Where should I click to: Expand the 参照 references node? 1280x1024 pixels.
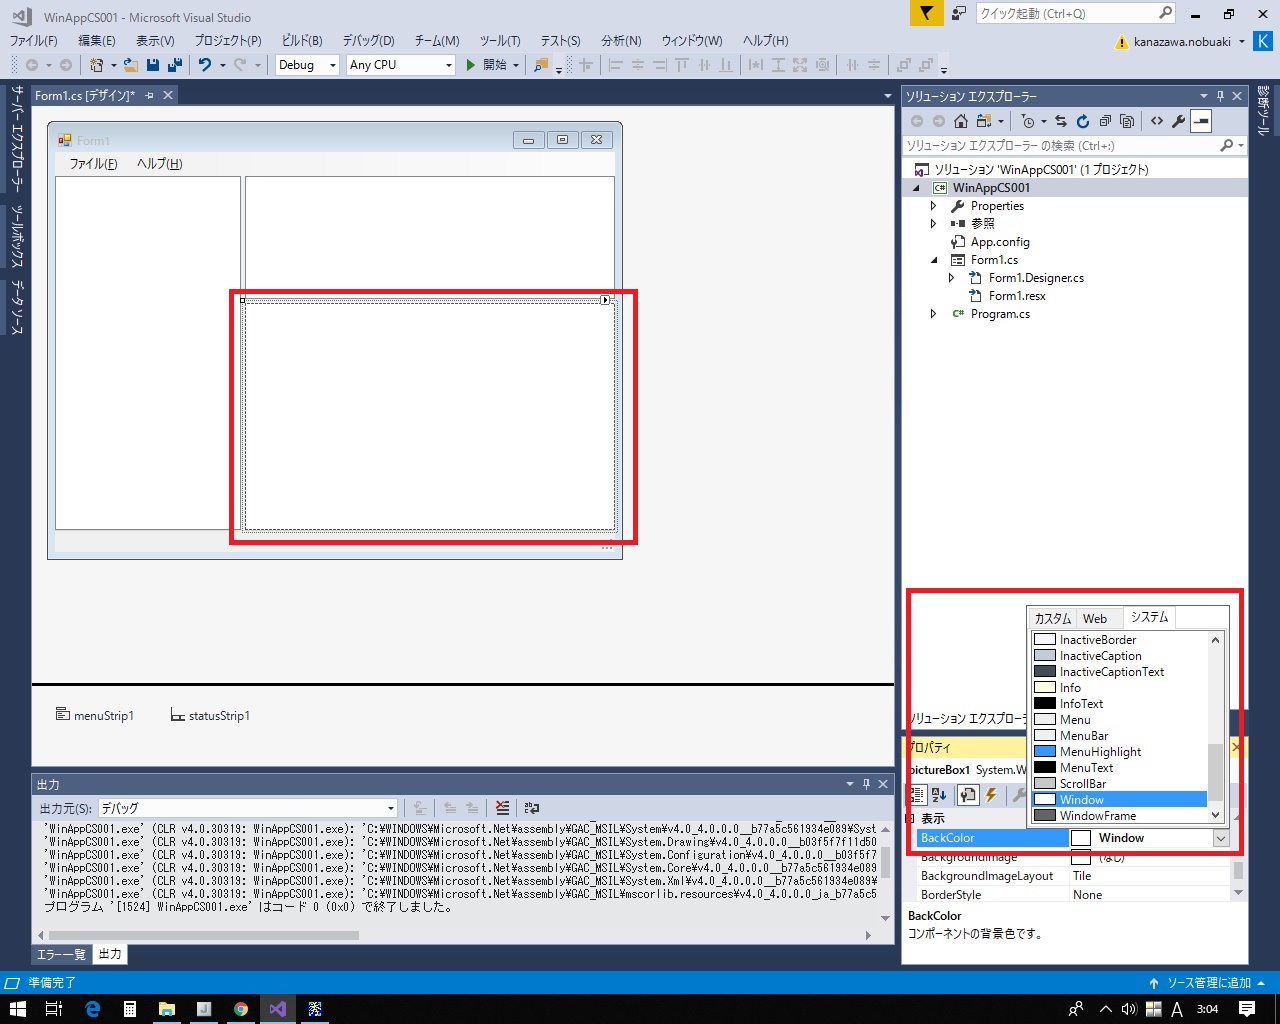tap(934, 224)
